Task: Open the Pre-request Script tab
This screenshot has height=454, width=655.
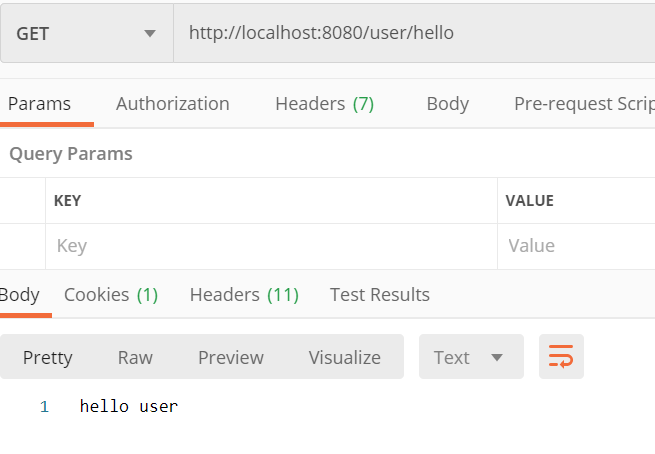Action: click(584, 104)
